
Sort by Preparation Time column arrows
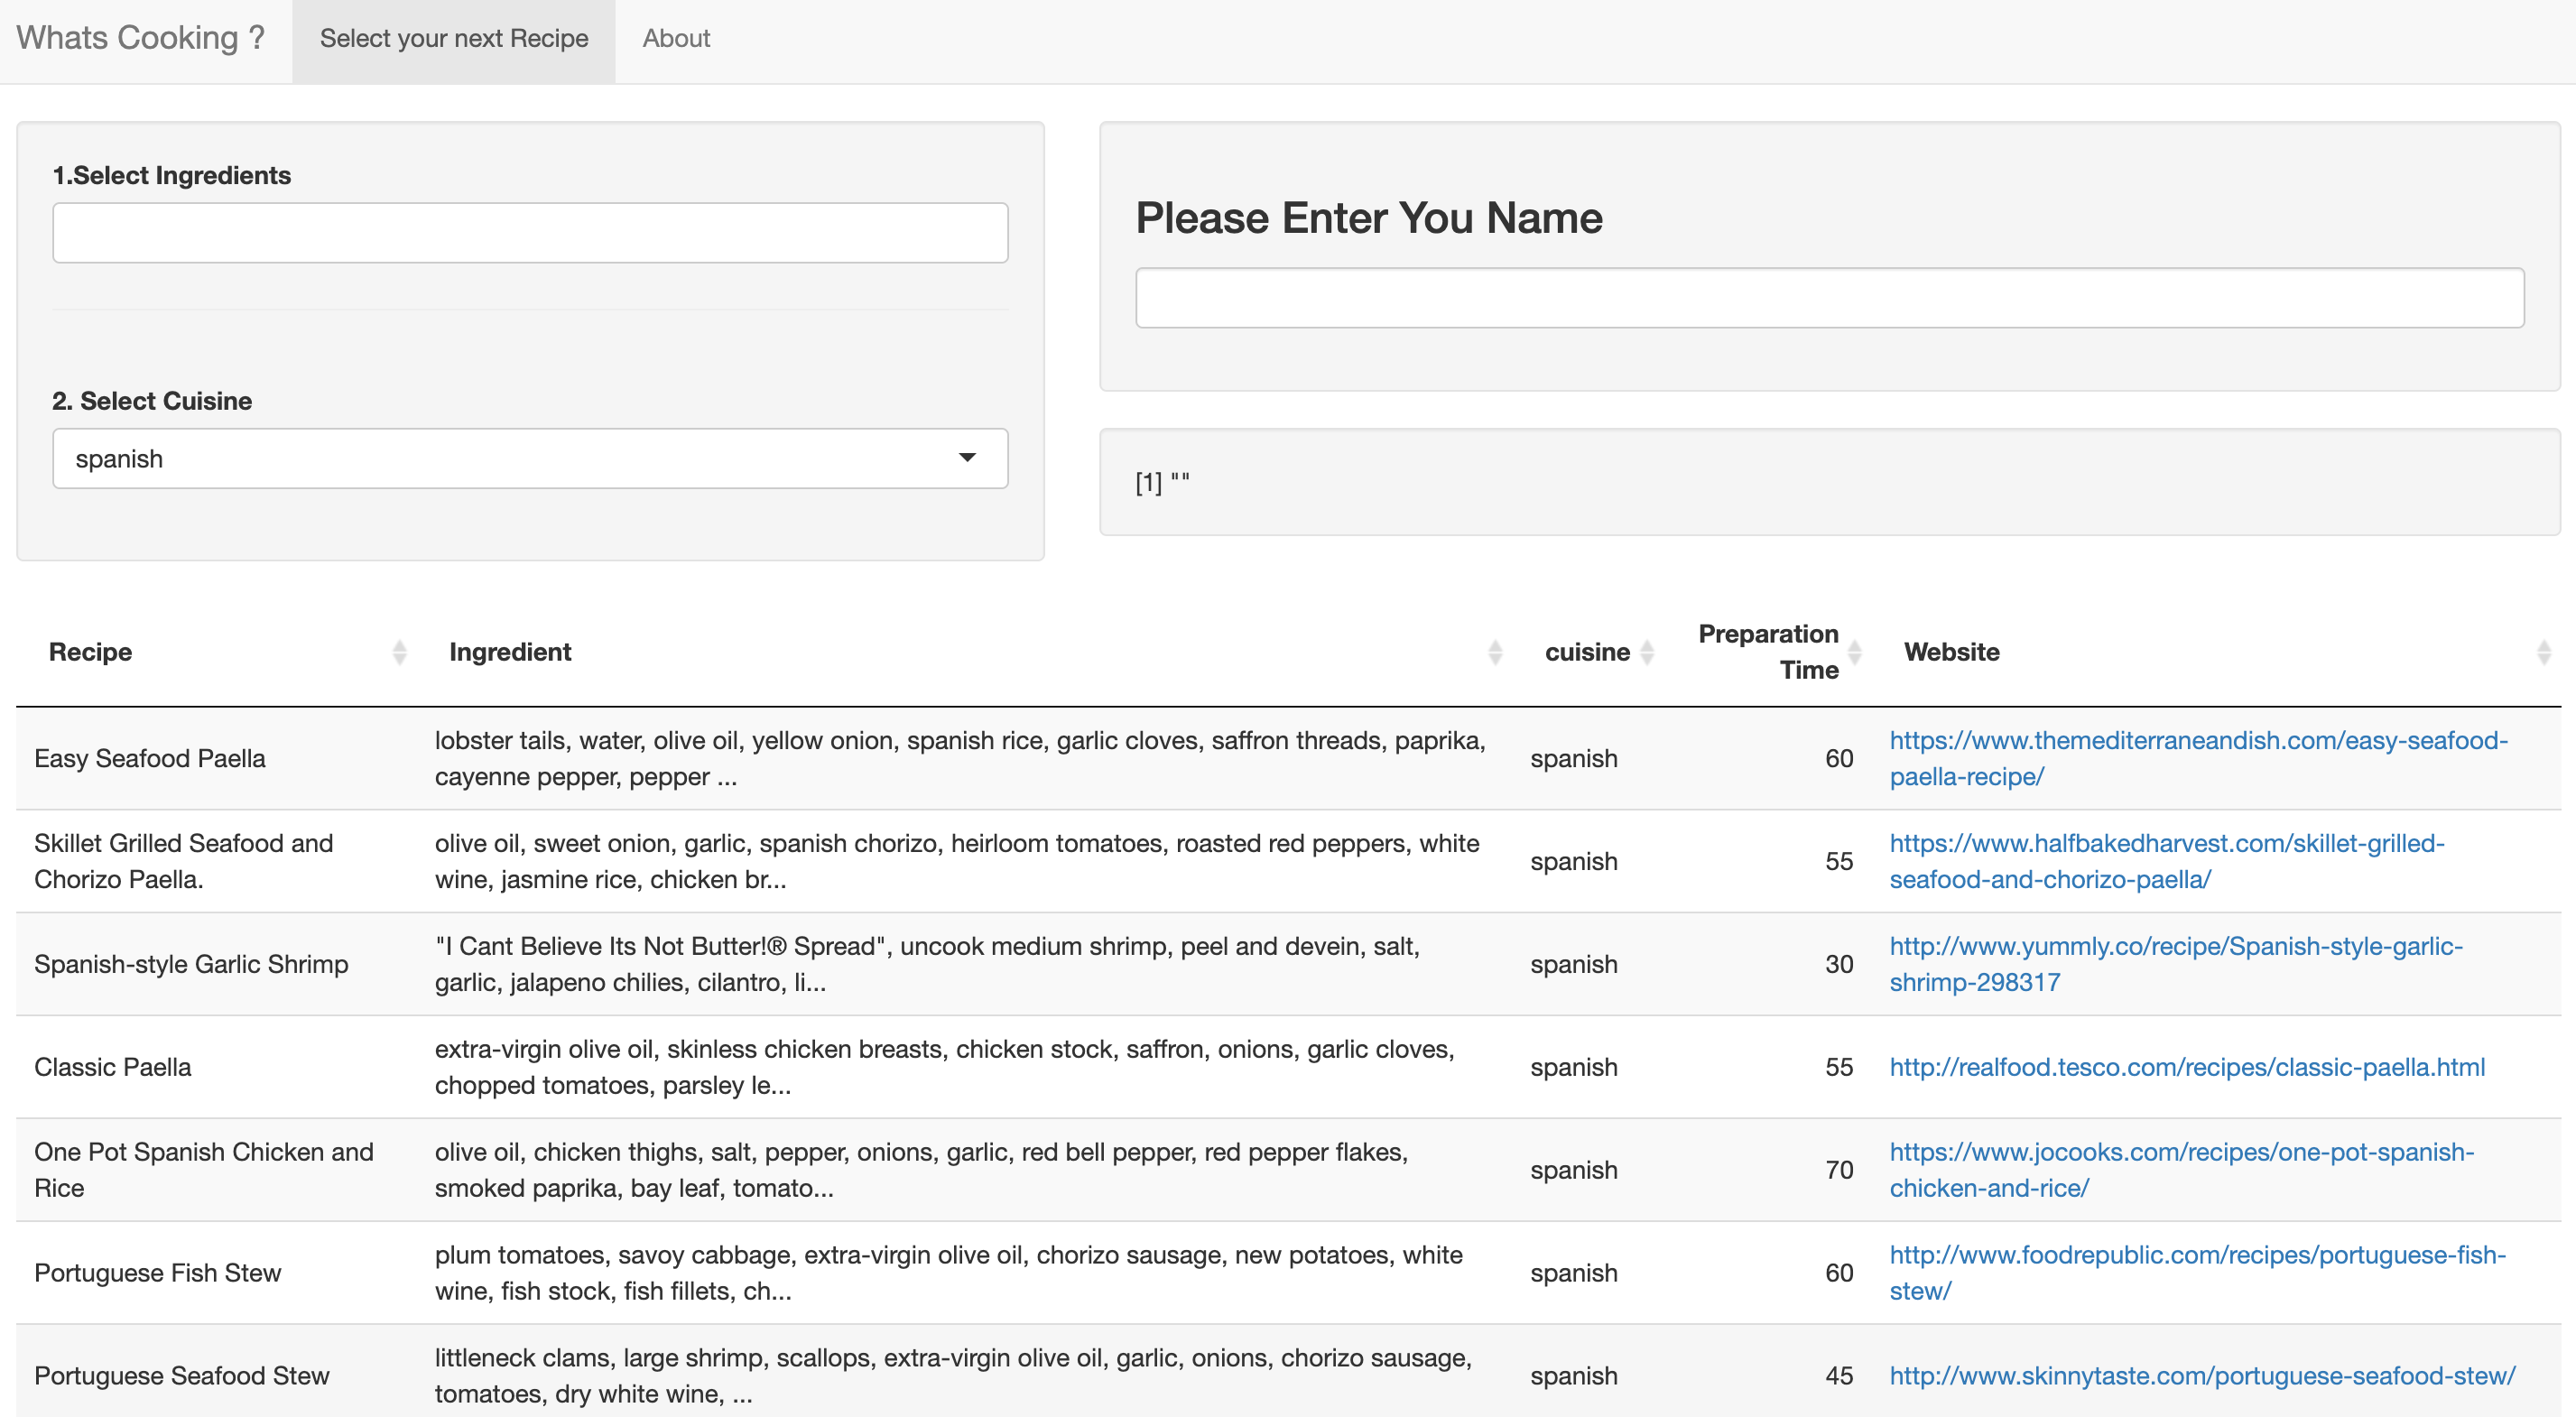[1854, 652]
